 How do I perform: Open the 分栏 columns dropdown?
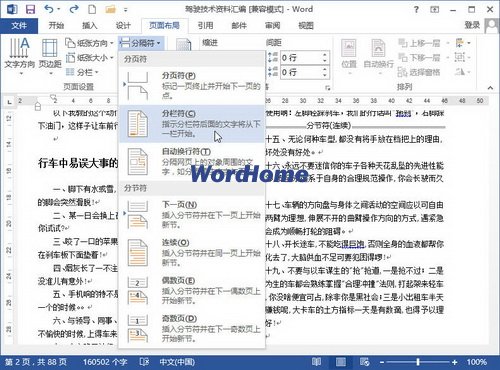(82, 72)
